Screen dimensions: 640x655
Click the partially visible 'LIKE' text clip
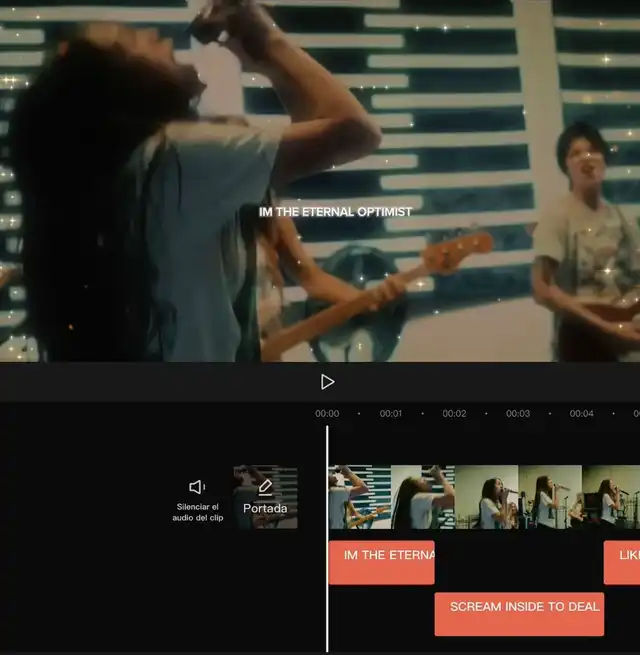click(x=622, y=562)
